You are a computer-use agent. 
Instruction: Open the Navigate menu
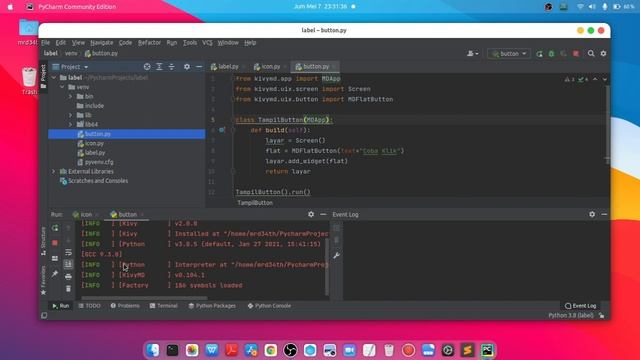pyautogui.click(x=102, y=42)
